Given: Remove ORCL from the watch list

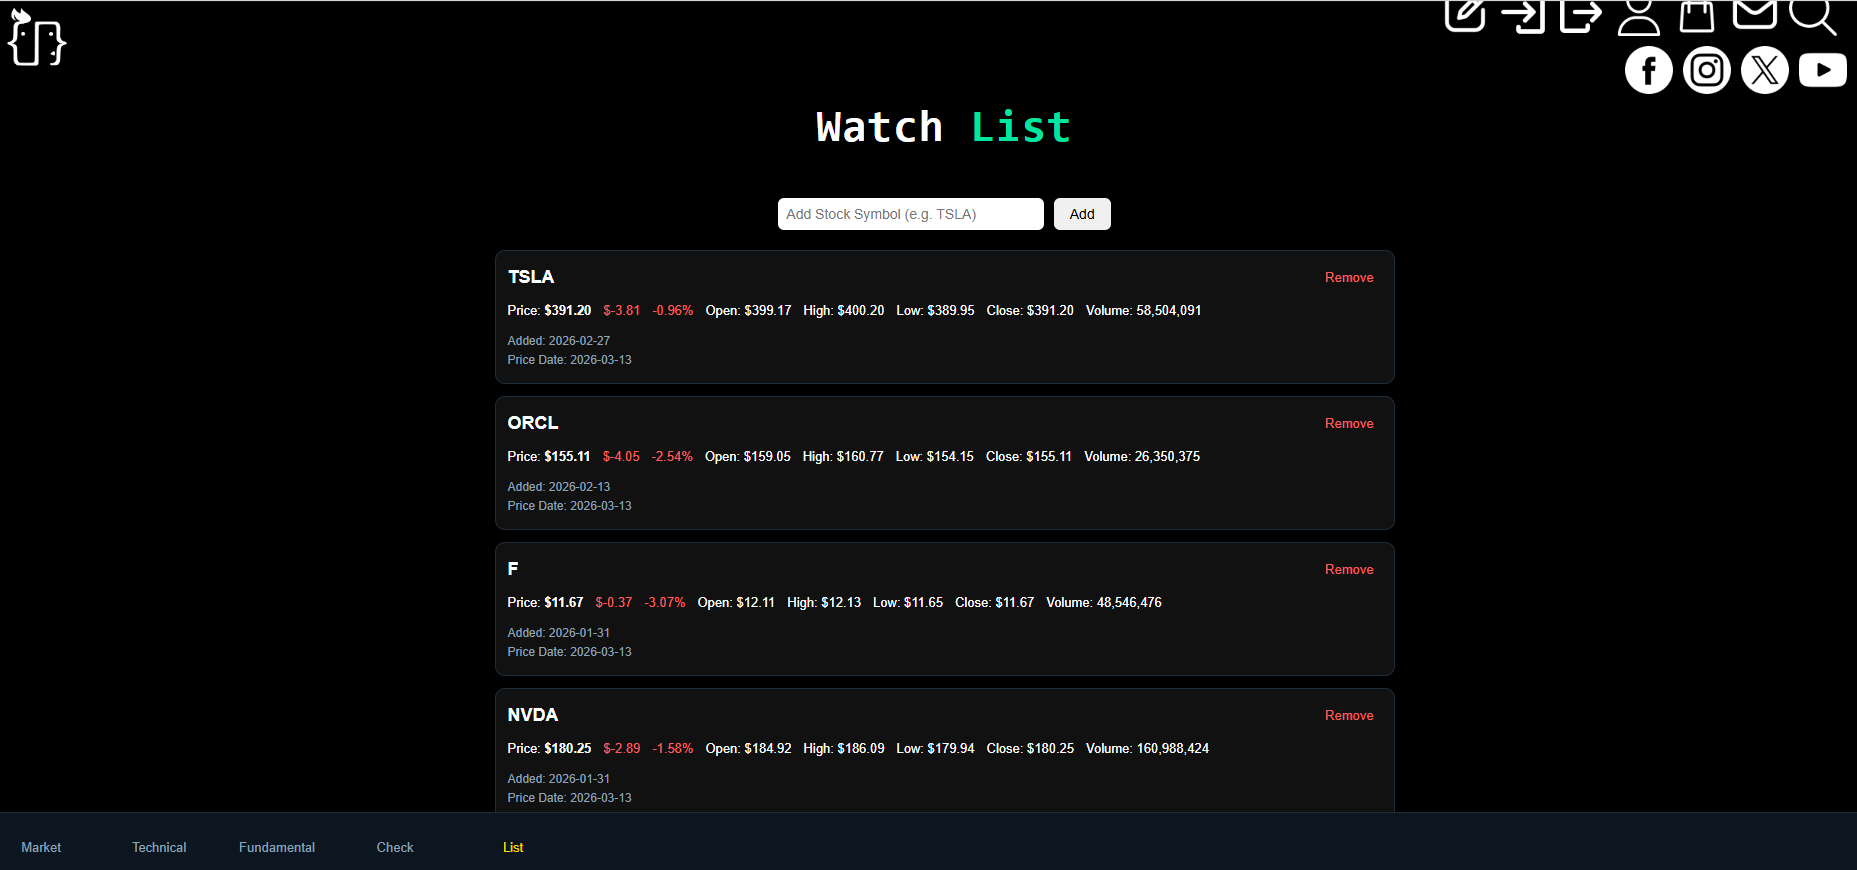Looking at the screenshot, I should tap(1349, 423).
